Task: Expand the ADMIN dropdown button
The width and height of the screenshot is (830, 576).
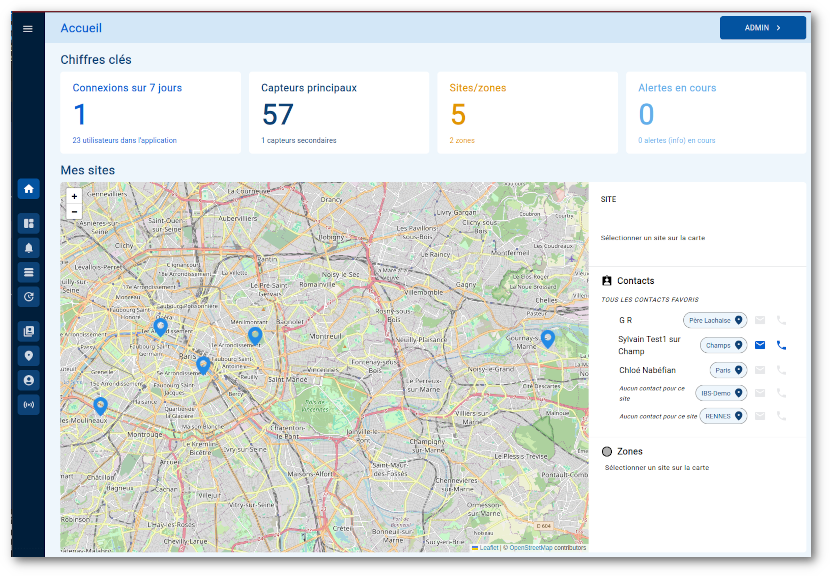Action: 762,28
